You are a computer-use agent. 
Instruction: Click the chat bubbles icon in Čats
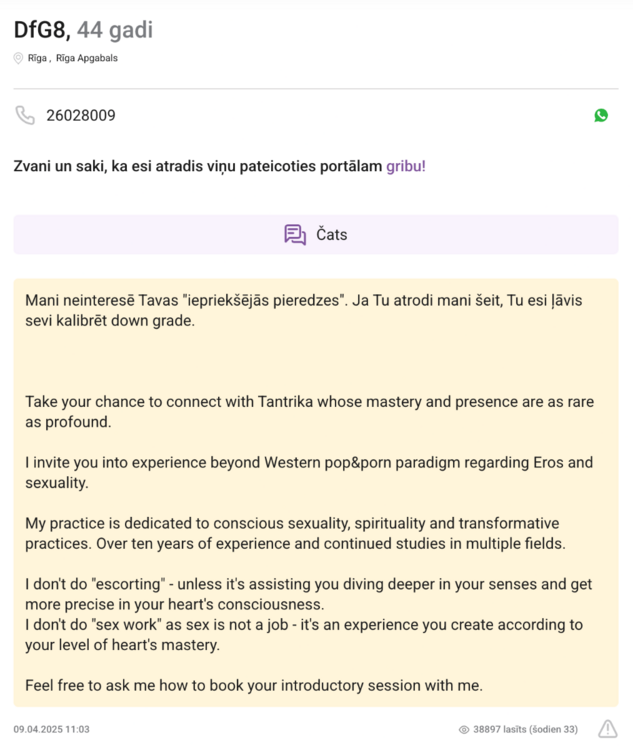tap(295, 235)
